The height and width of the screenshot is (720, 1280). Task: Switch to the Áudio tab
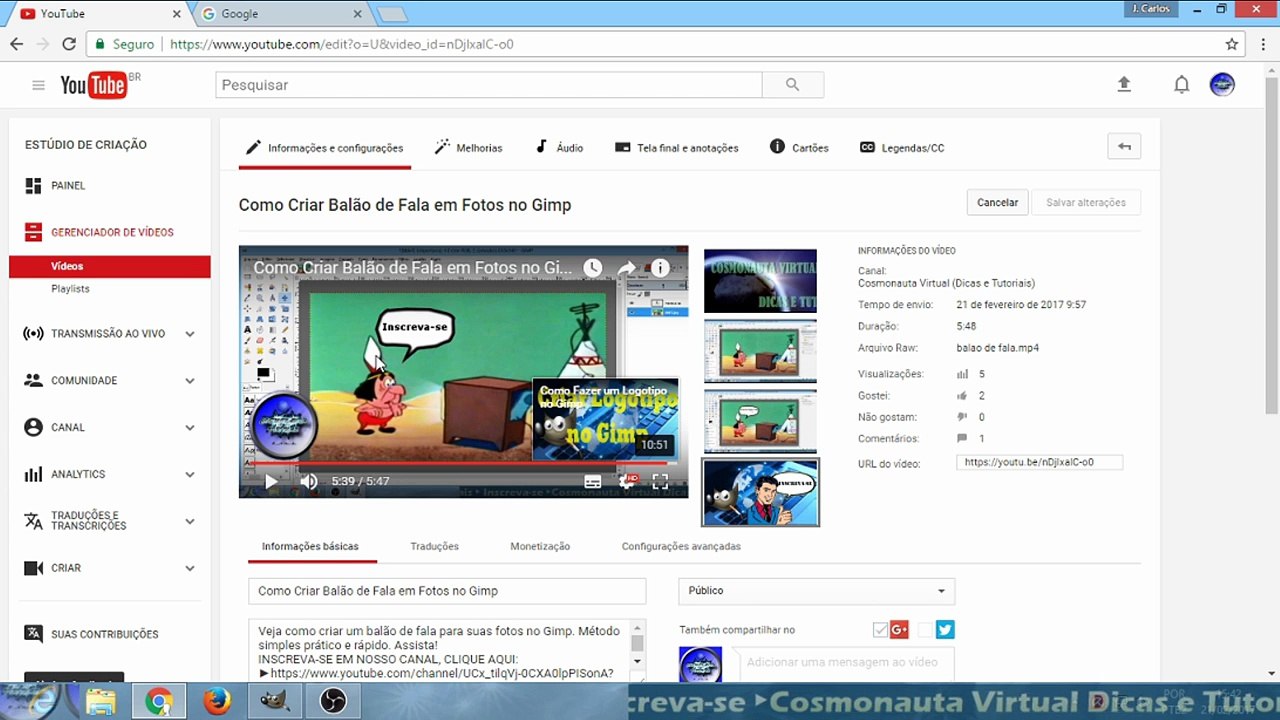pos(560,148)
